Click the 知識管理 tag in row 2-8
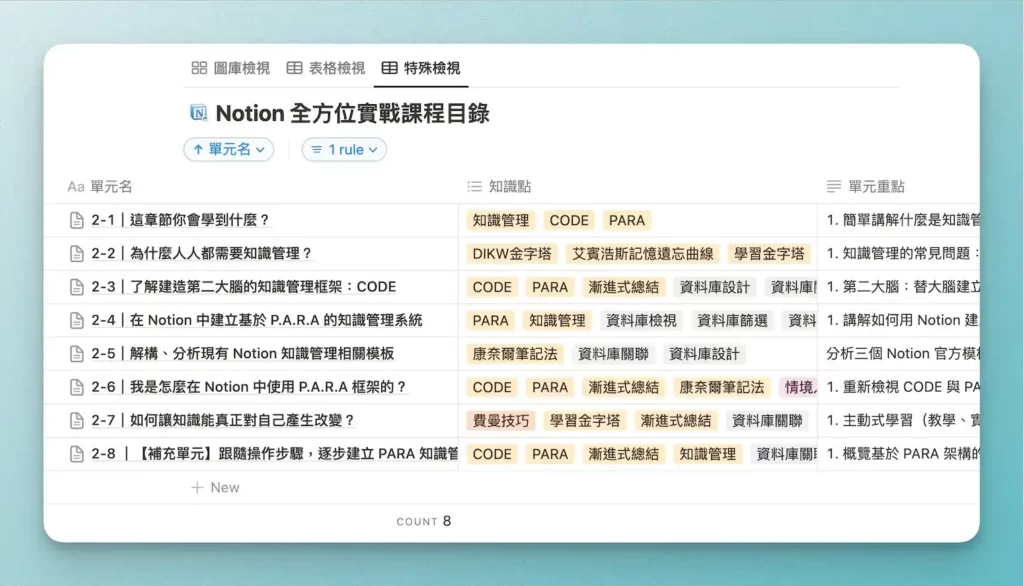 (x=708, y=454)
